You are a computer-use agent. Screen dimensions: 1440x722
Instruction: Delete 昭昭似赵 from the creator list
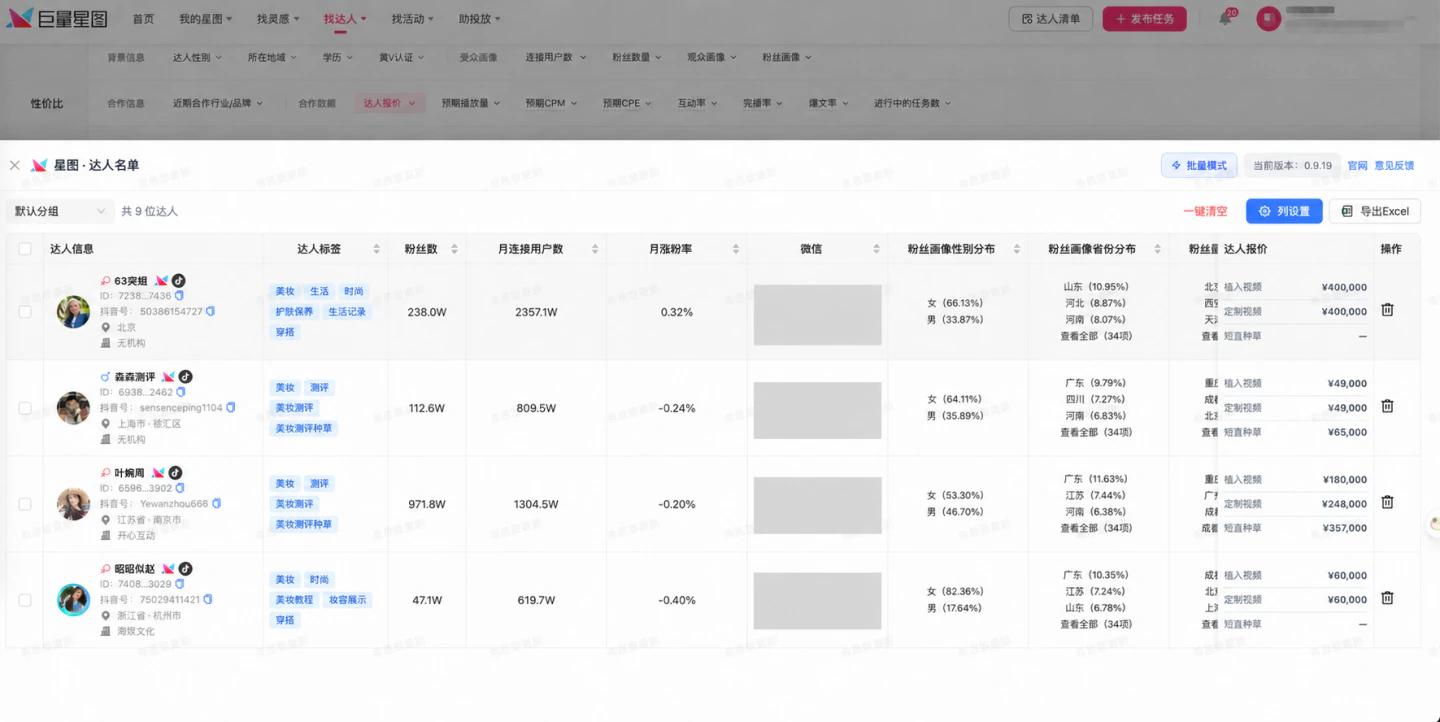(x=1387, y=598)
